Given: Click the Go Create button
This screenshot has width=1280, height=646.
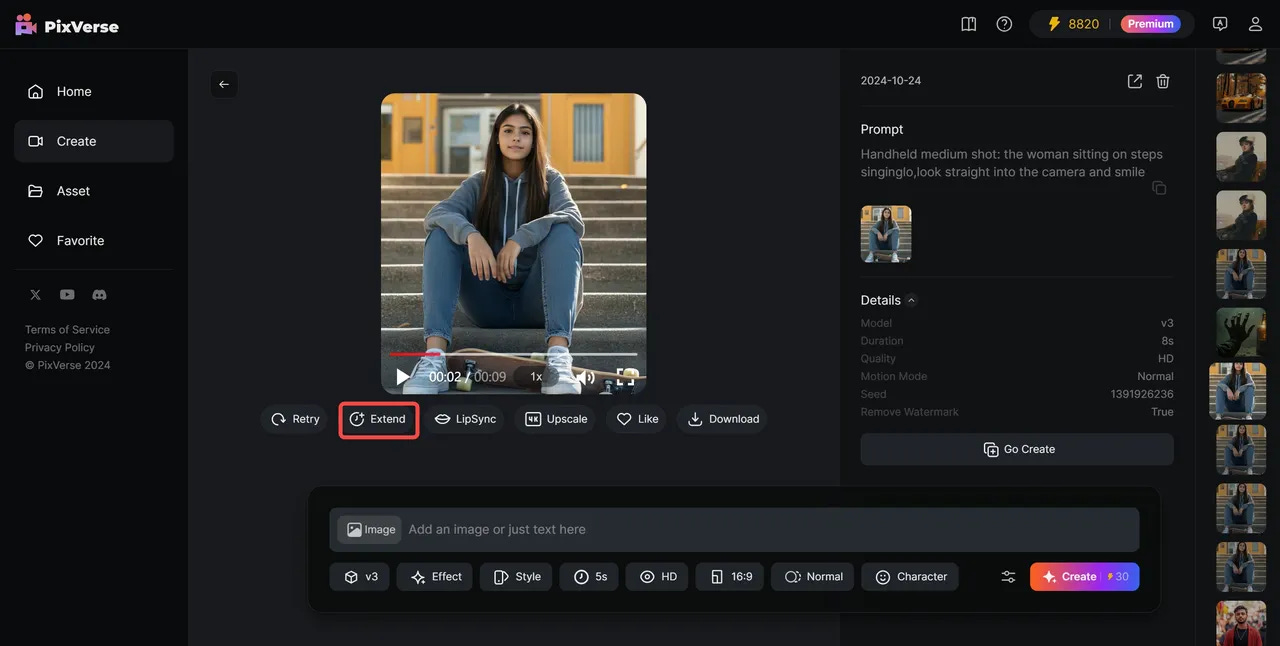Looking at the screenshot, I should [1017, 449].
